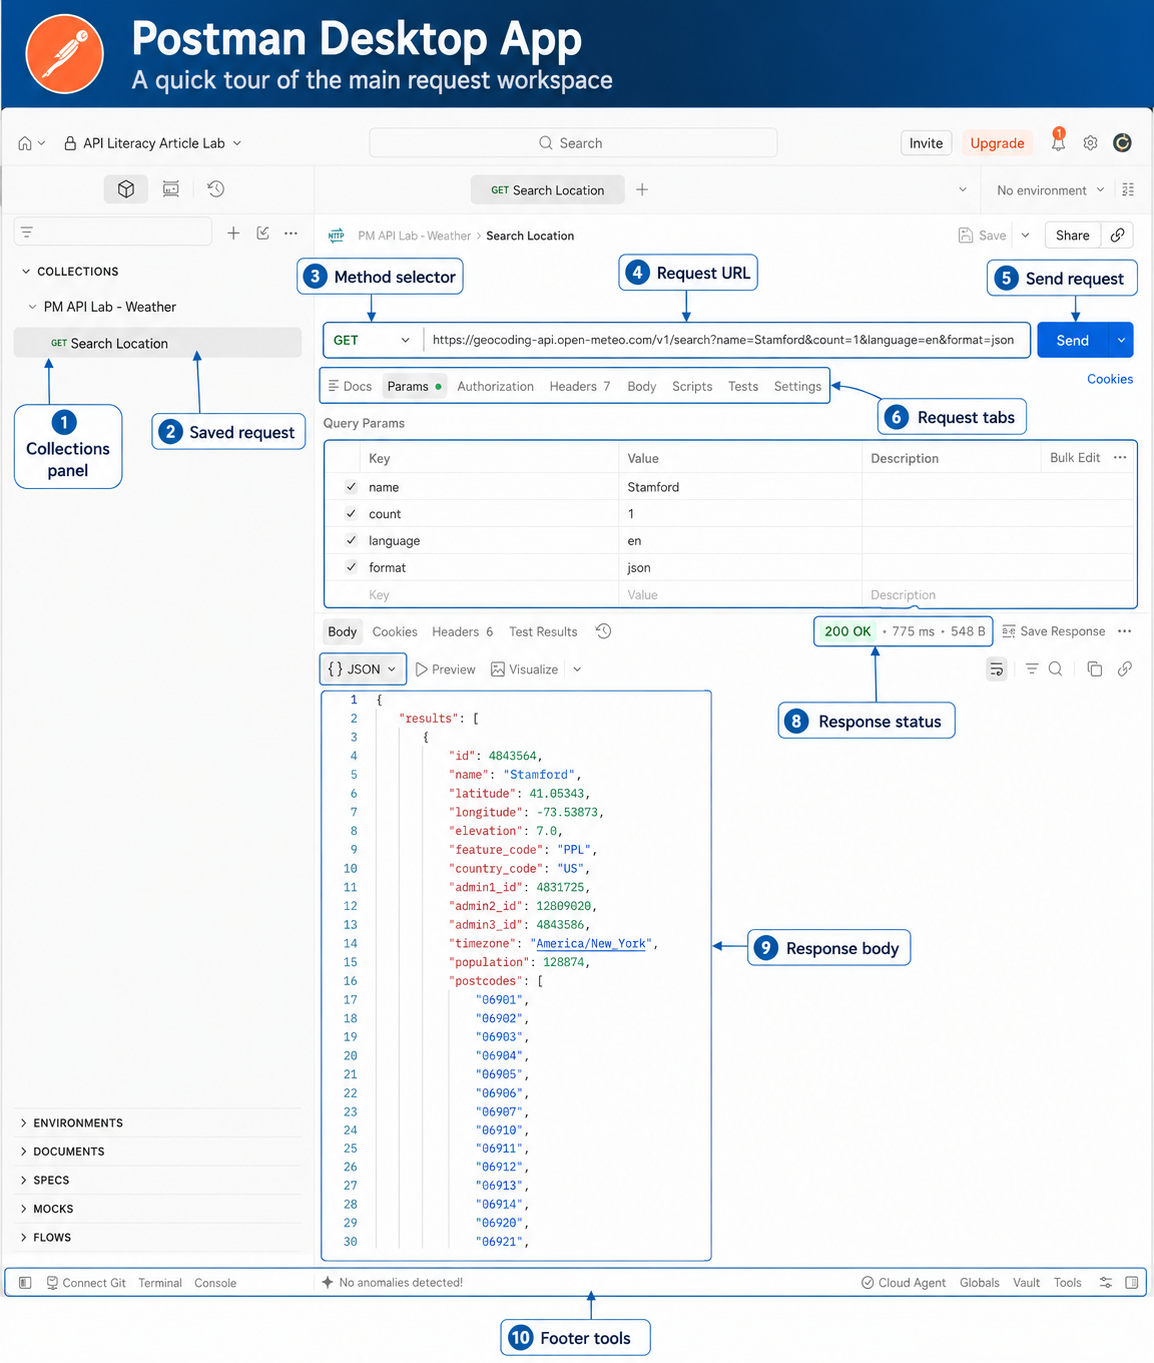The height and width of the screenshot is (1363, 1154).
Task: Filter the response body icon
Action: (1032, 669)
